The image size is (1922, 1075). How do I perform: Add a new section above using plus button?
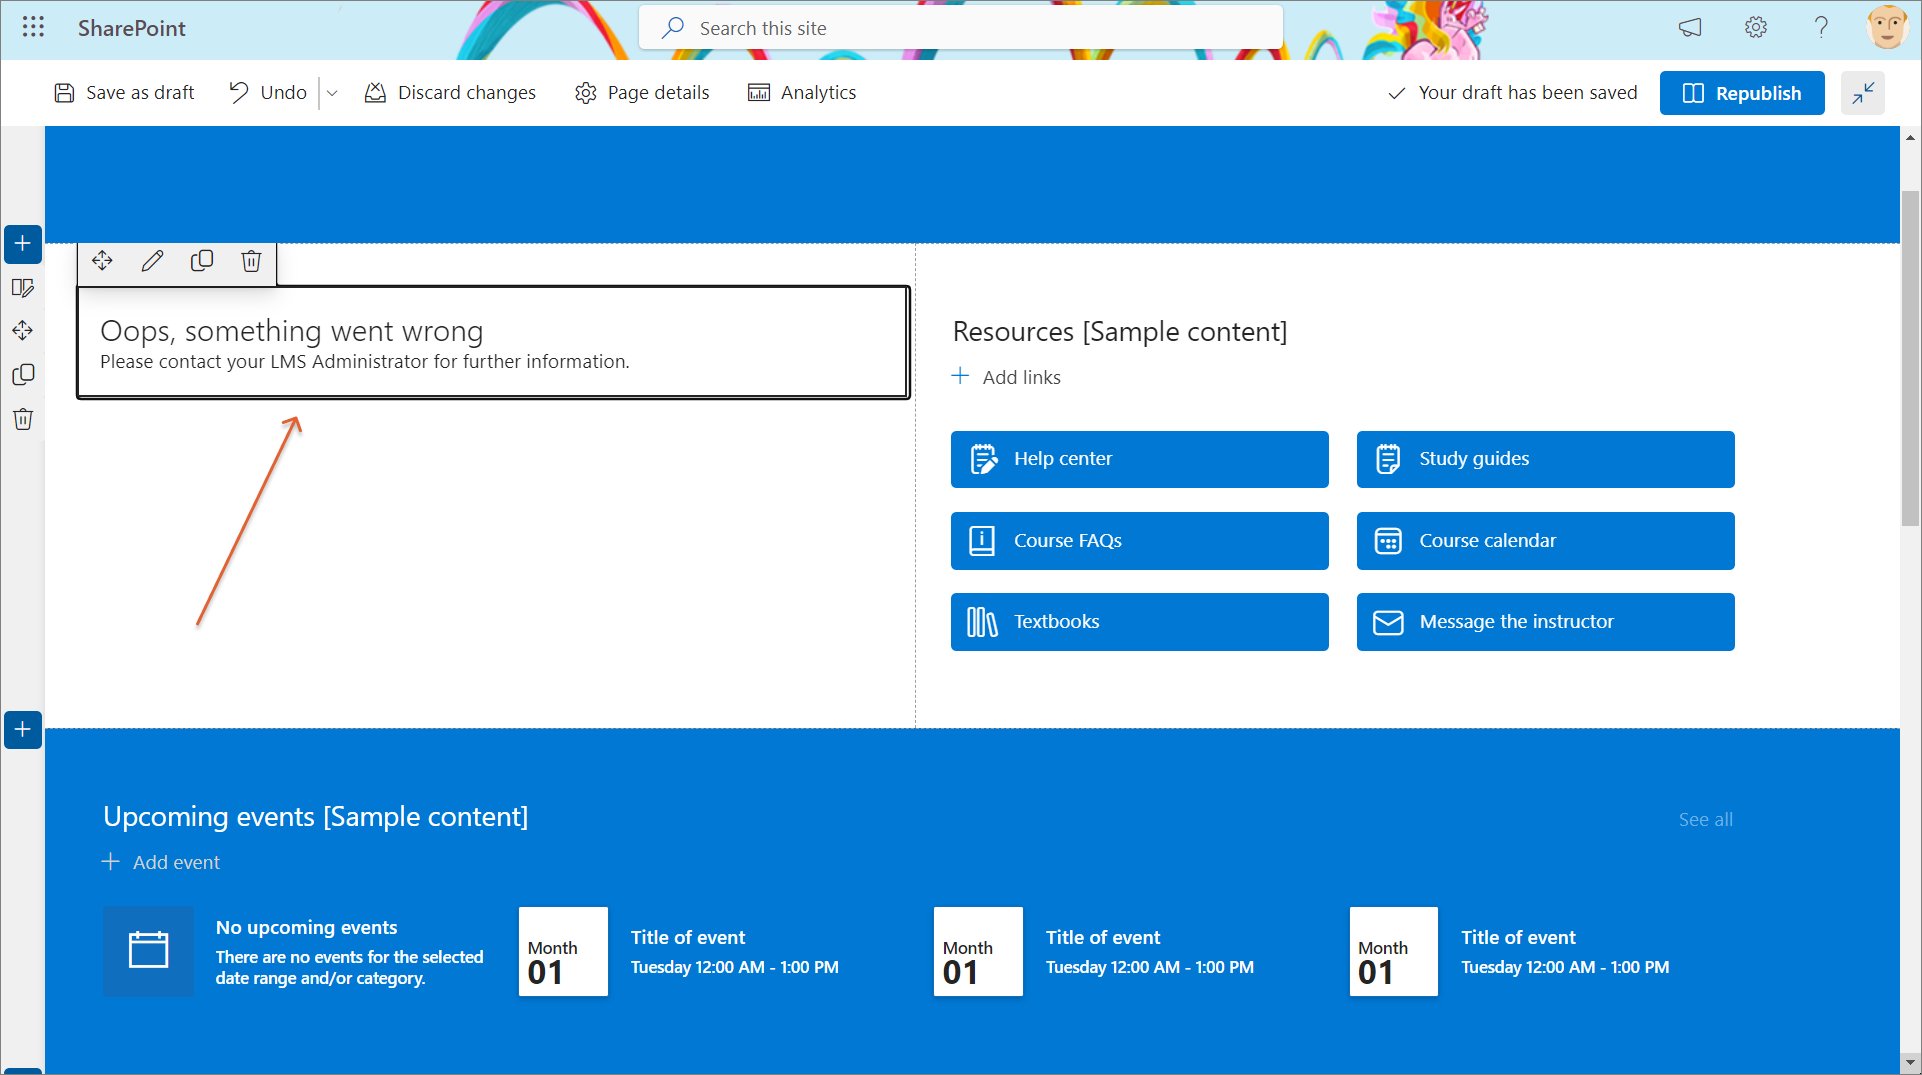pyautogui.click(x=23, y=244)
